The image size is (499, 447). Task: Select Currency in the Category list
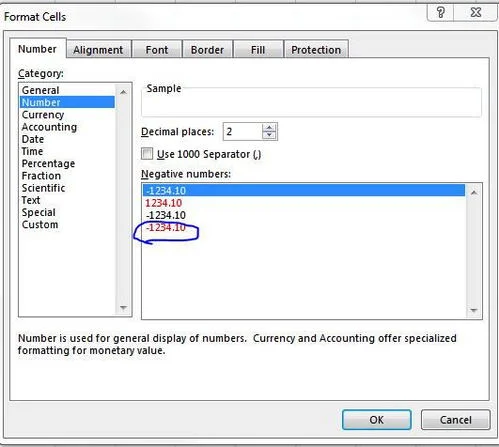click(x=43, y=115)
